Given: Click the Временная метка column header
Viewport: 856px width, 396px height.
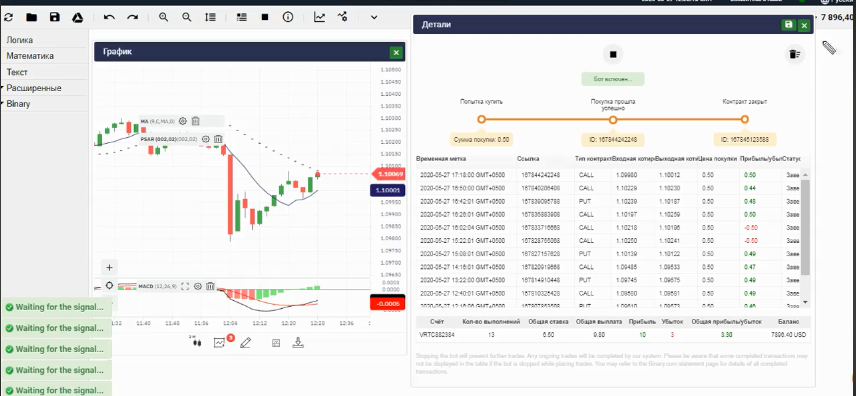Looking at the screenshot, I should (x=441, y=159).
